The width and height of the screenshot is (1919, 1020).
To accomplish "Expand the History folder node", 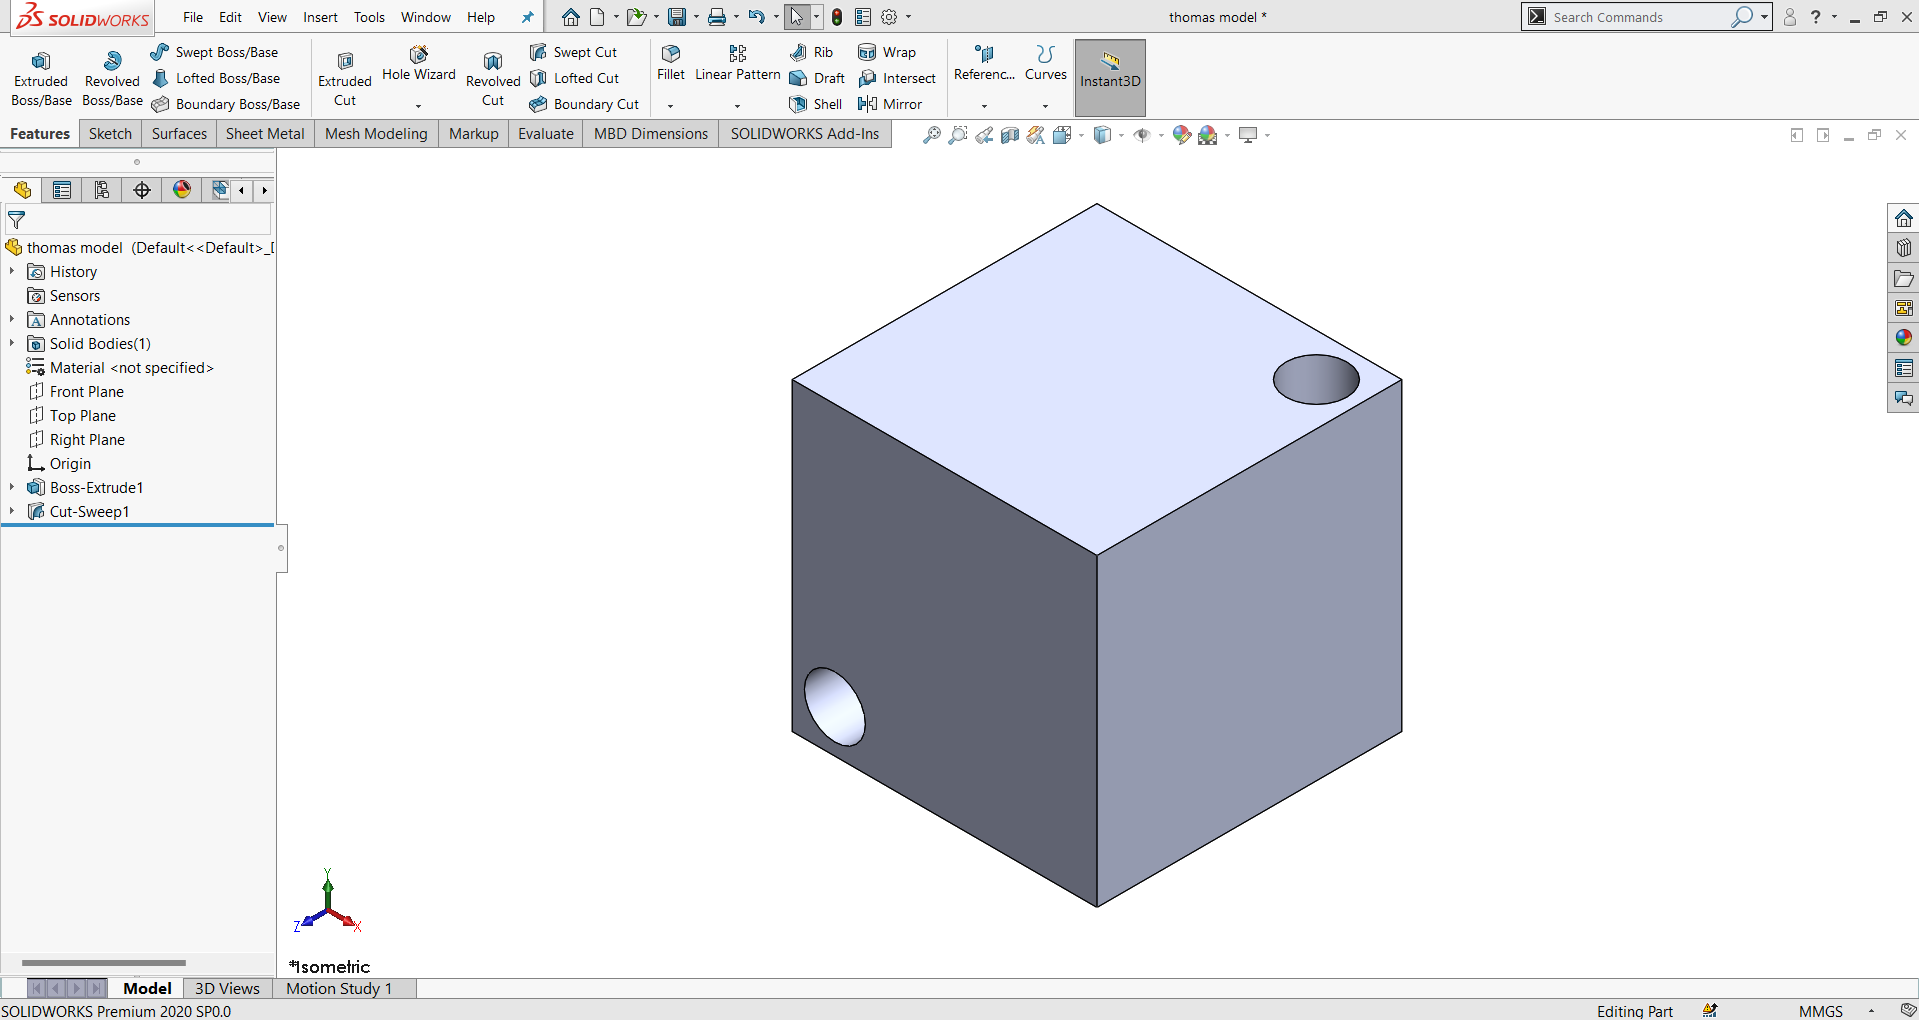I will [12, 272].
